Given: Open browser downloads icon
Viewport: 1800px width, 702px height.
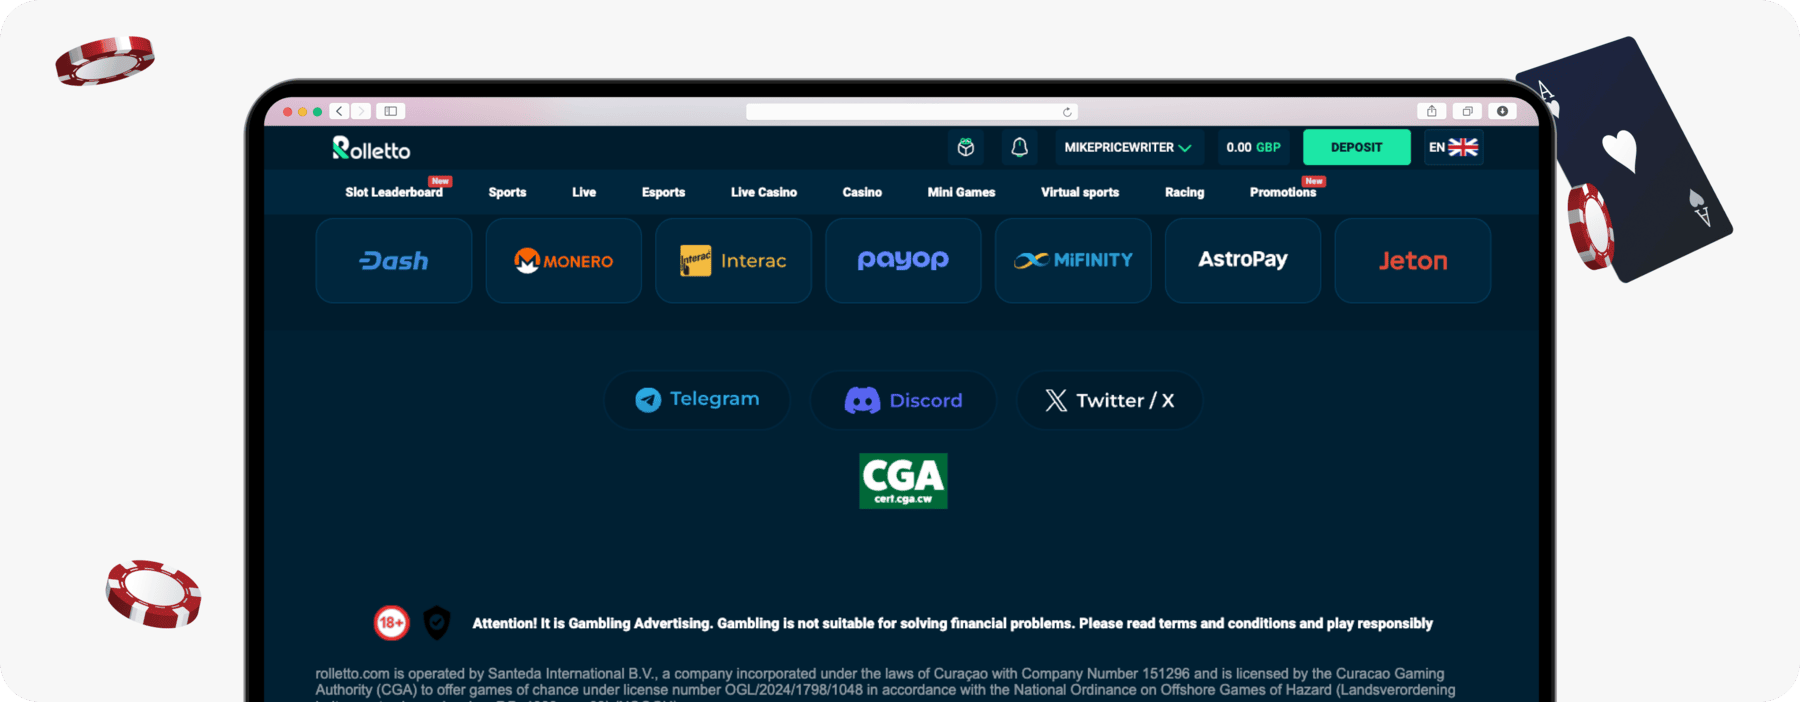Looking at the screenshot, I should pyautogui.click(x=1502, y=111).
